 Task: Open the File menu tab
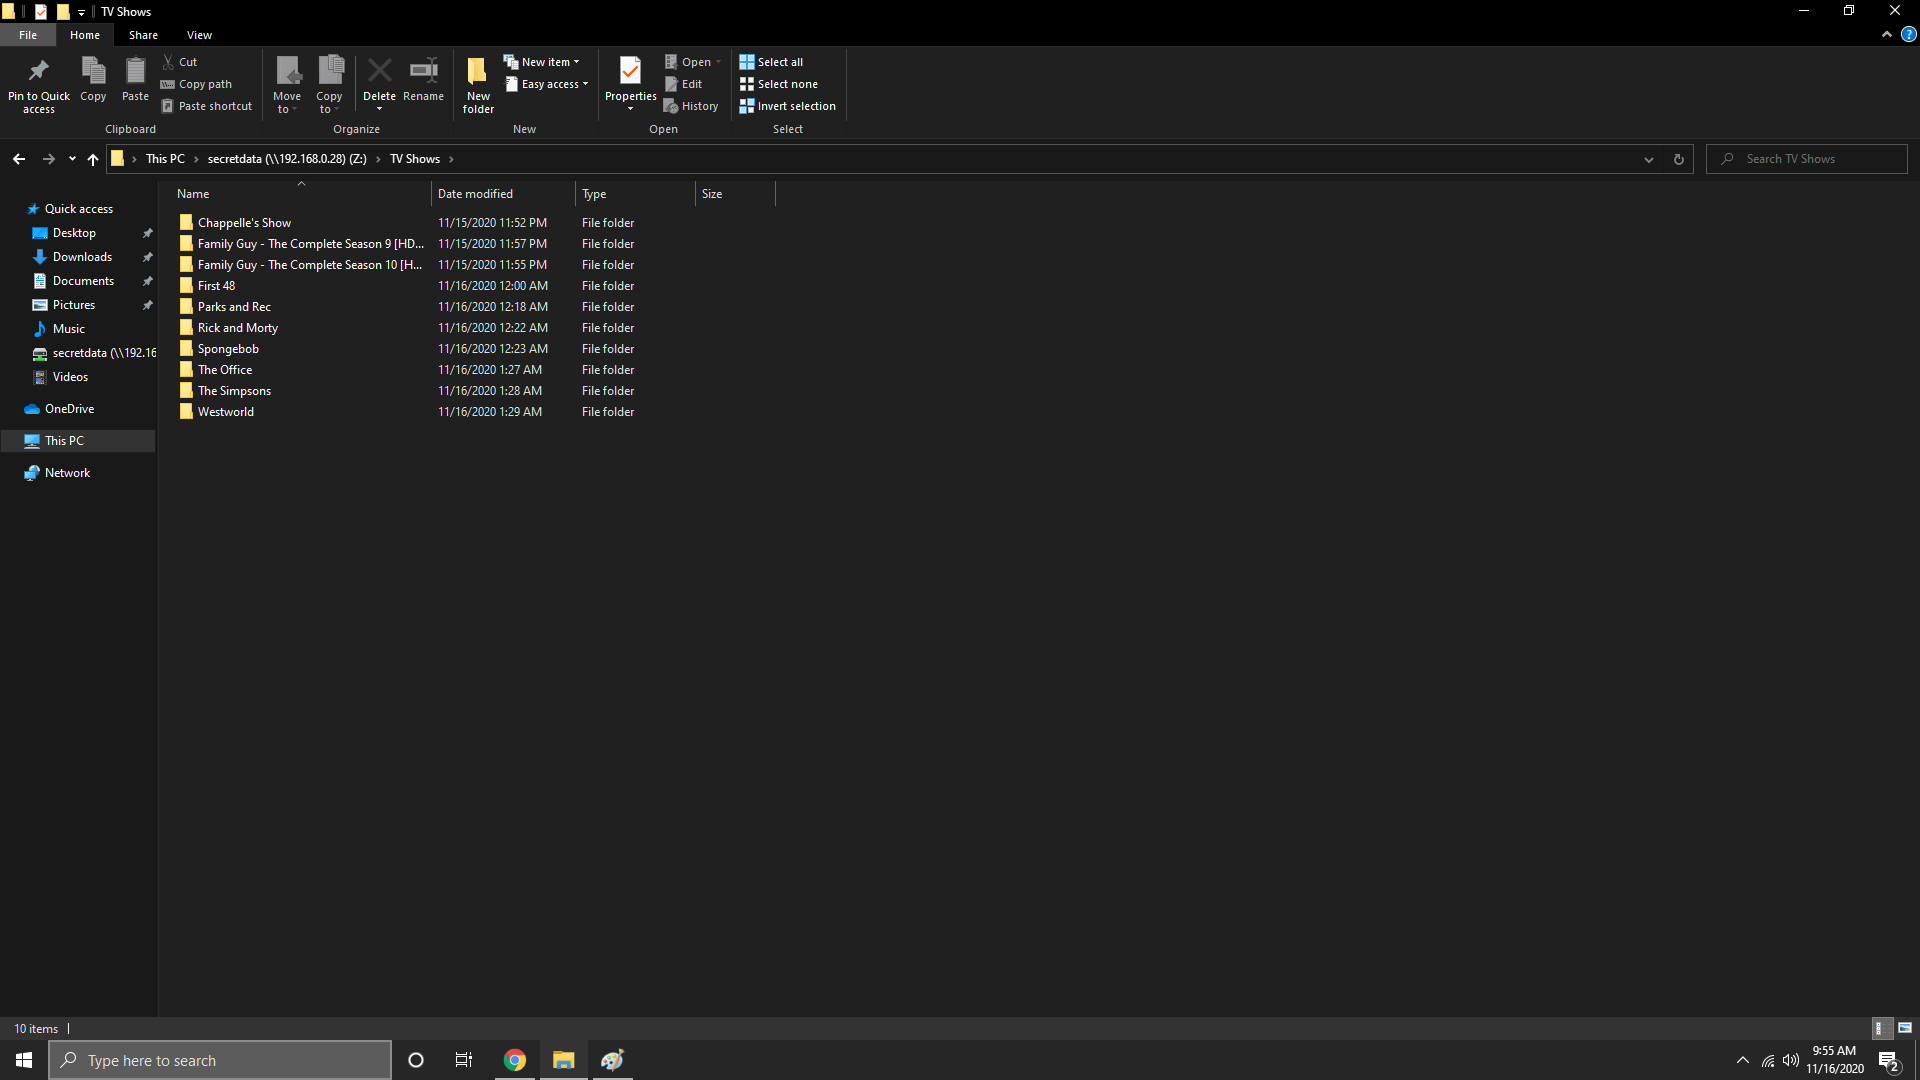pyautogui.click(x=28, y=35)
